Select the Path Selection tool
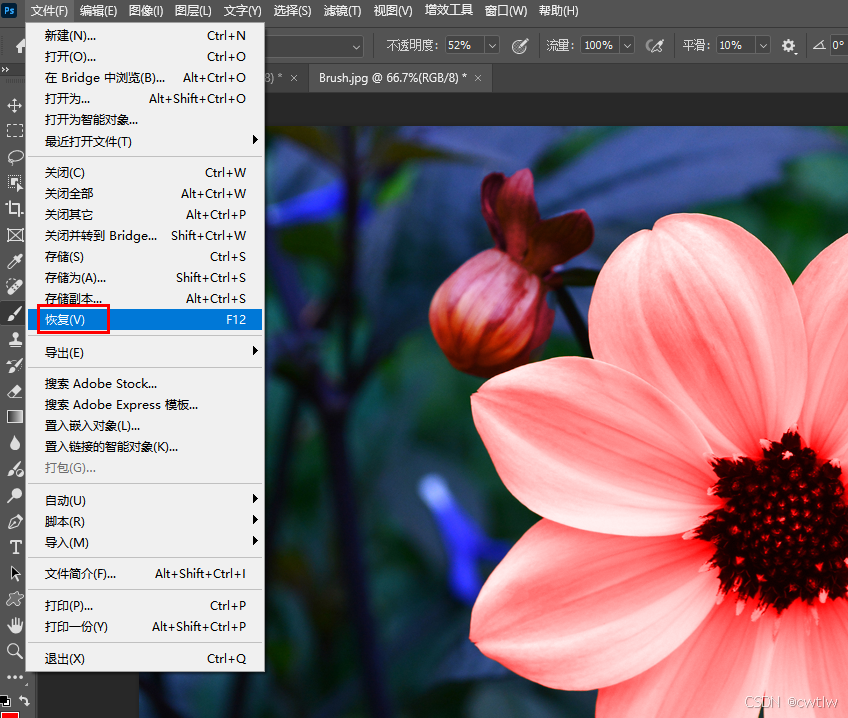This screenshot has height=718, width=848. pyautogui.click(x=15, y=573)
